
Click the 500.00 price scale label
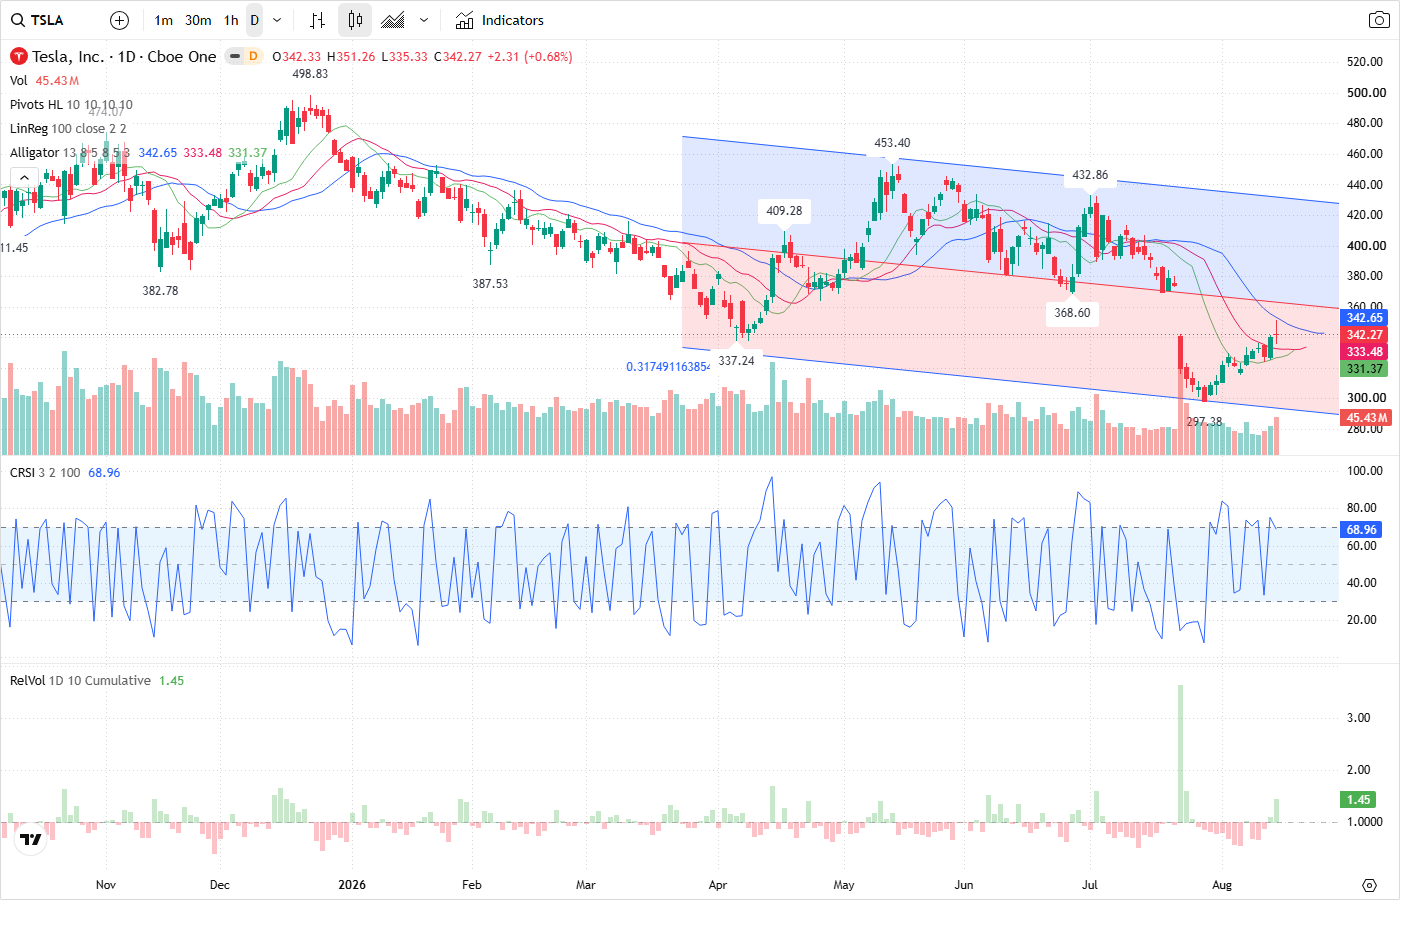(x=1366, y=93)
